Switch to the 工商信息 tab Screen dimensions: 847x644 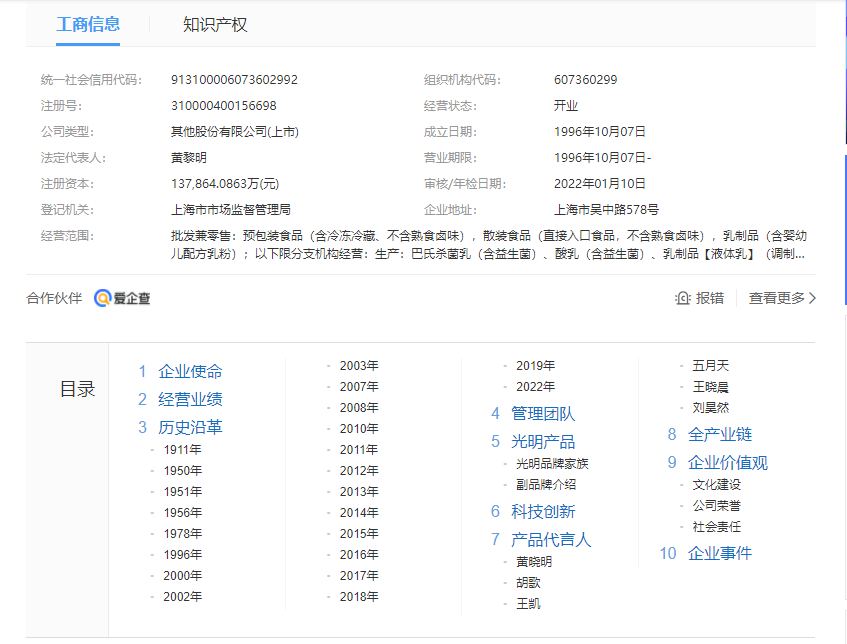[x=88, y=24]
